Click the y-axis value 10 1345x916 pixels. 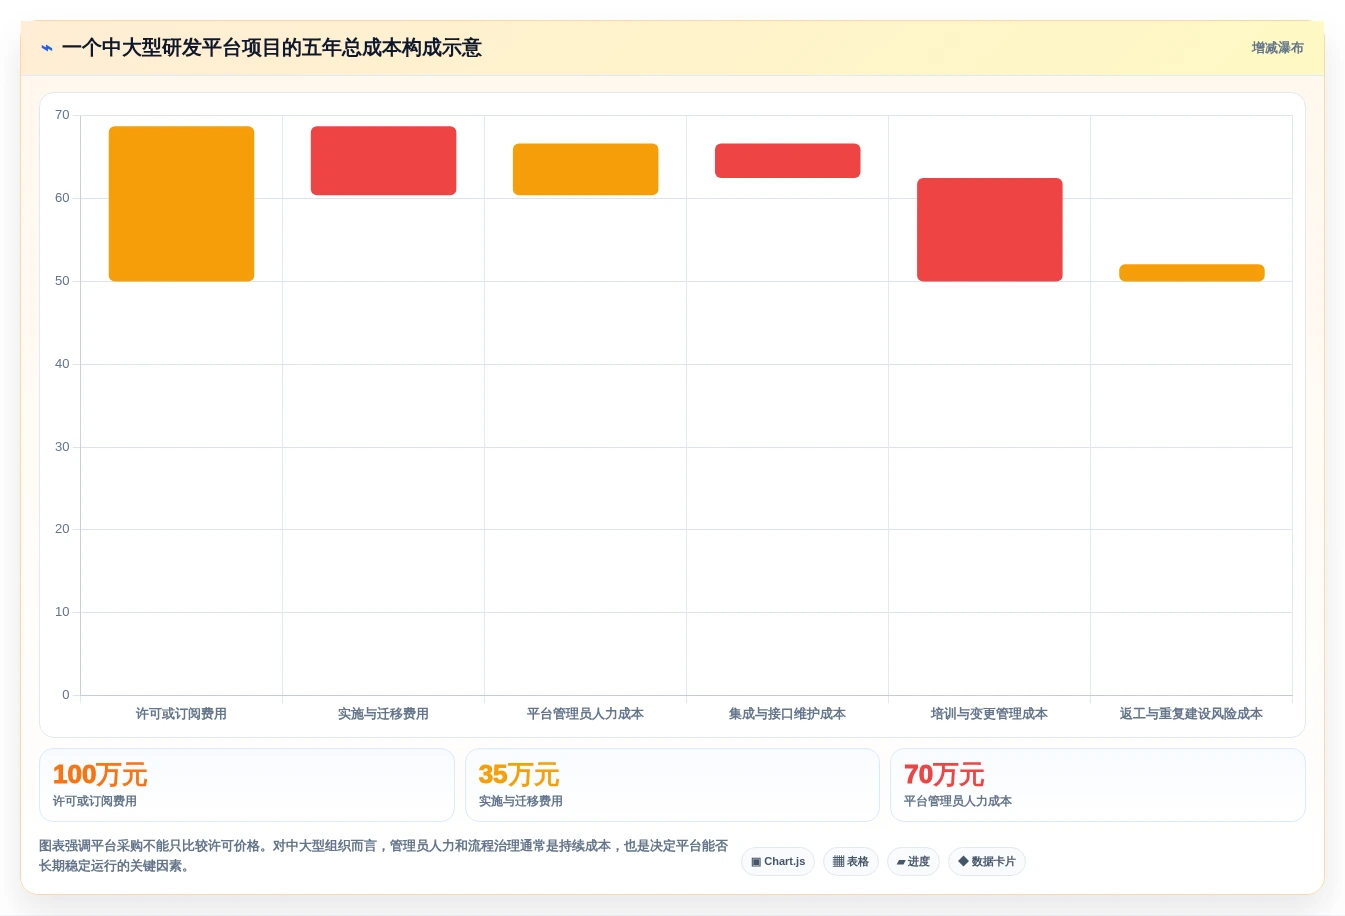(x=62, y=612)
